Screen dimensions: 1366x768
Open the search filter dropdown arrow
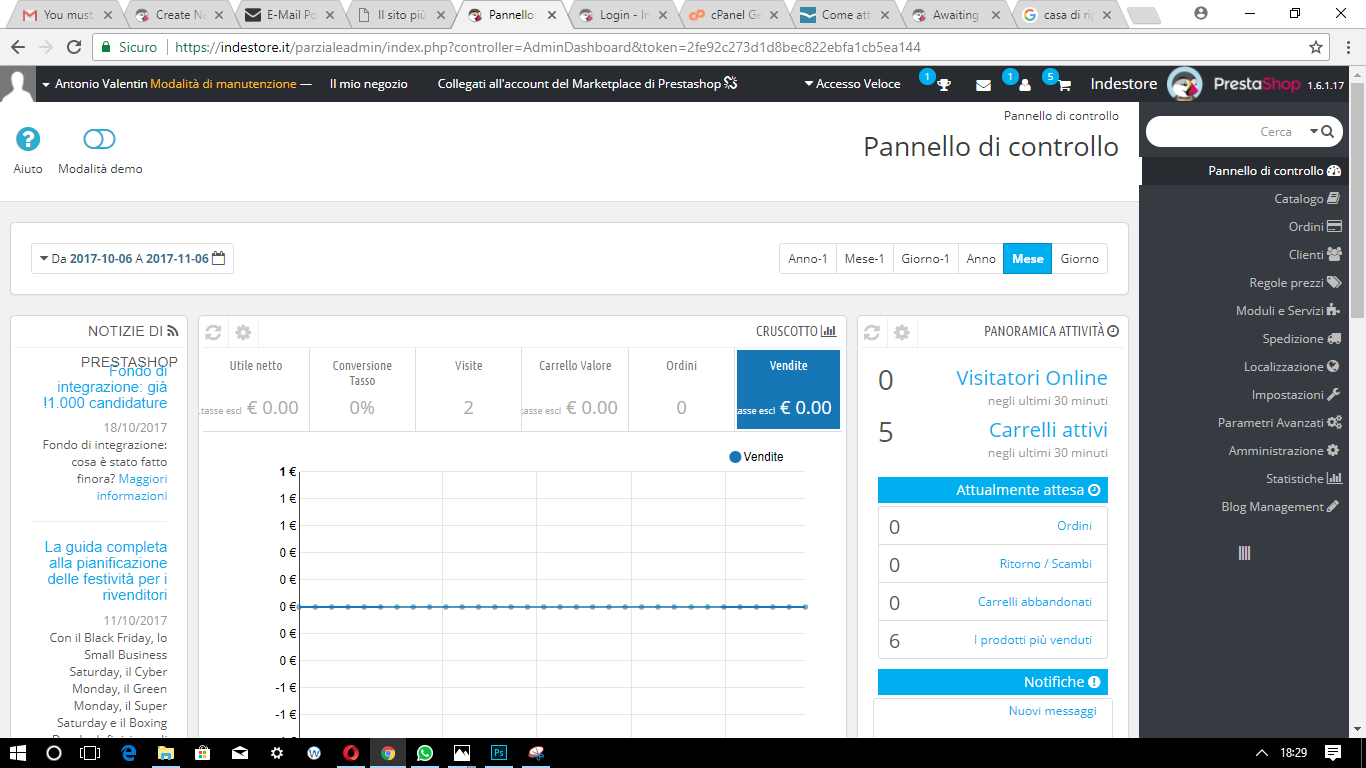tap(1312, 131)
